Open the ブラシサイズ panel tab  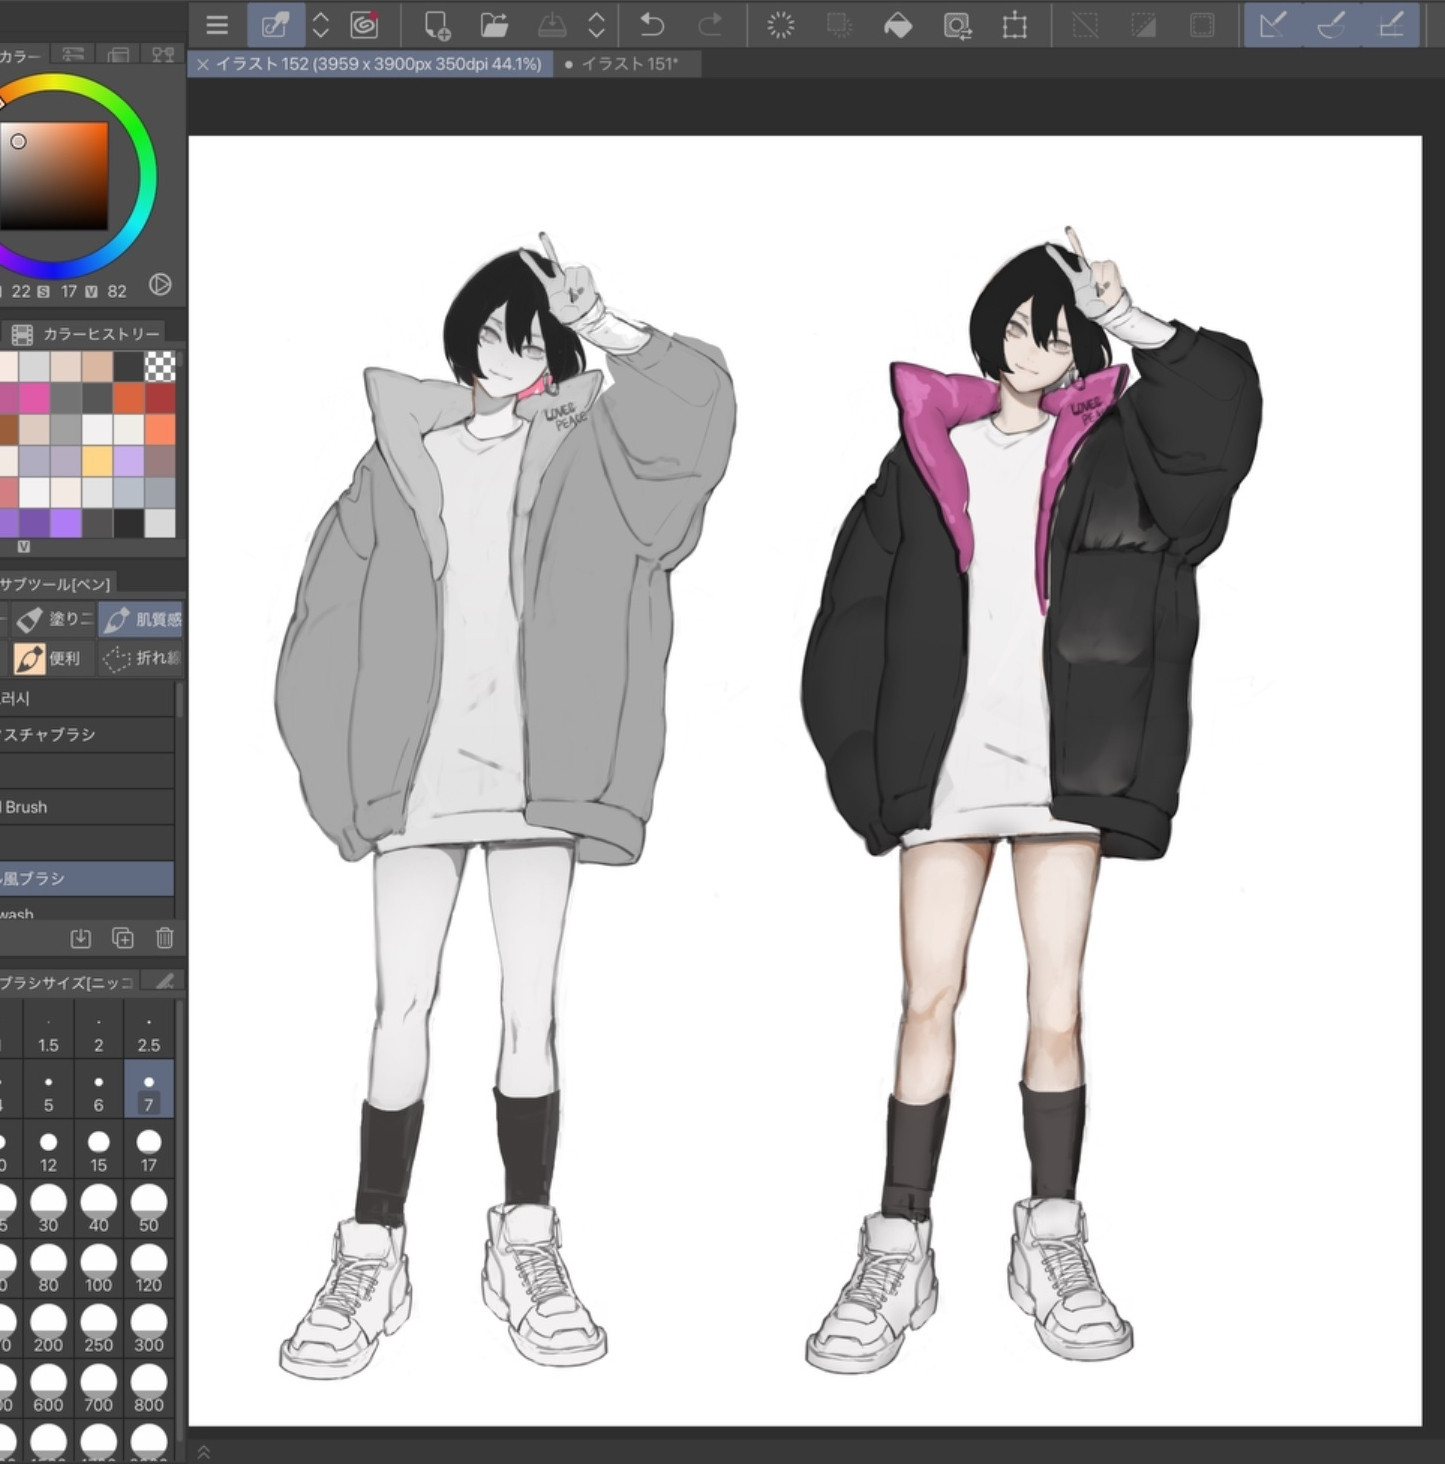(x=66, y=983)
